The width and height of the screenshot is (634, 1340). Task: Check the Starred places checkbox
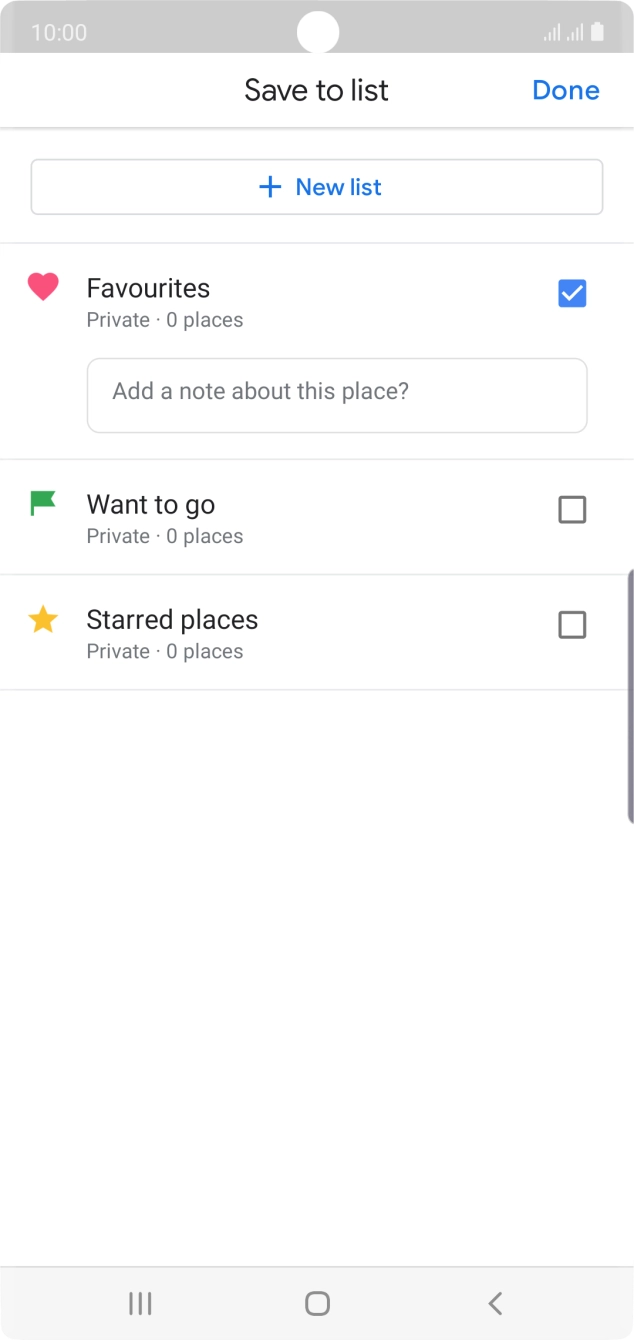click(572, 625)
